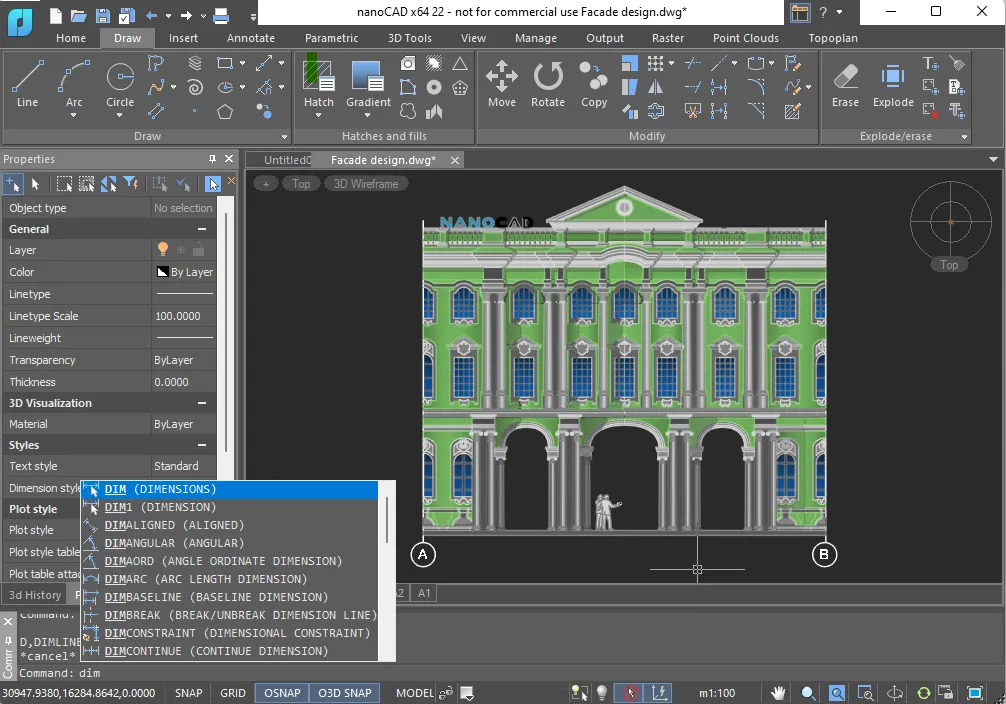This screenshot has width=1006, height=704.
Task: Toggle GRID display on
Action: [x=232, y=692]
